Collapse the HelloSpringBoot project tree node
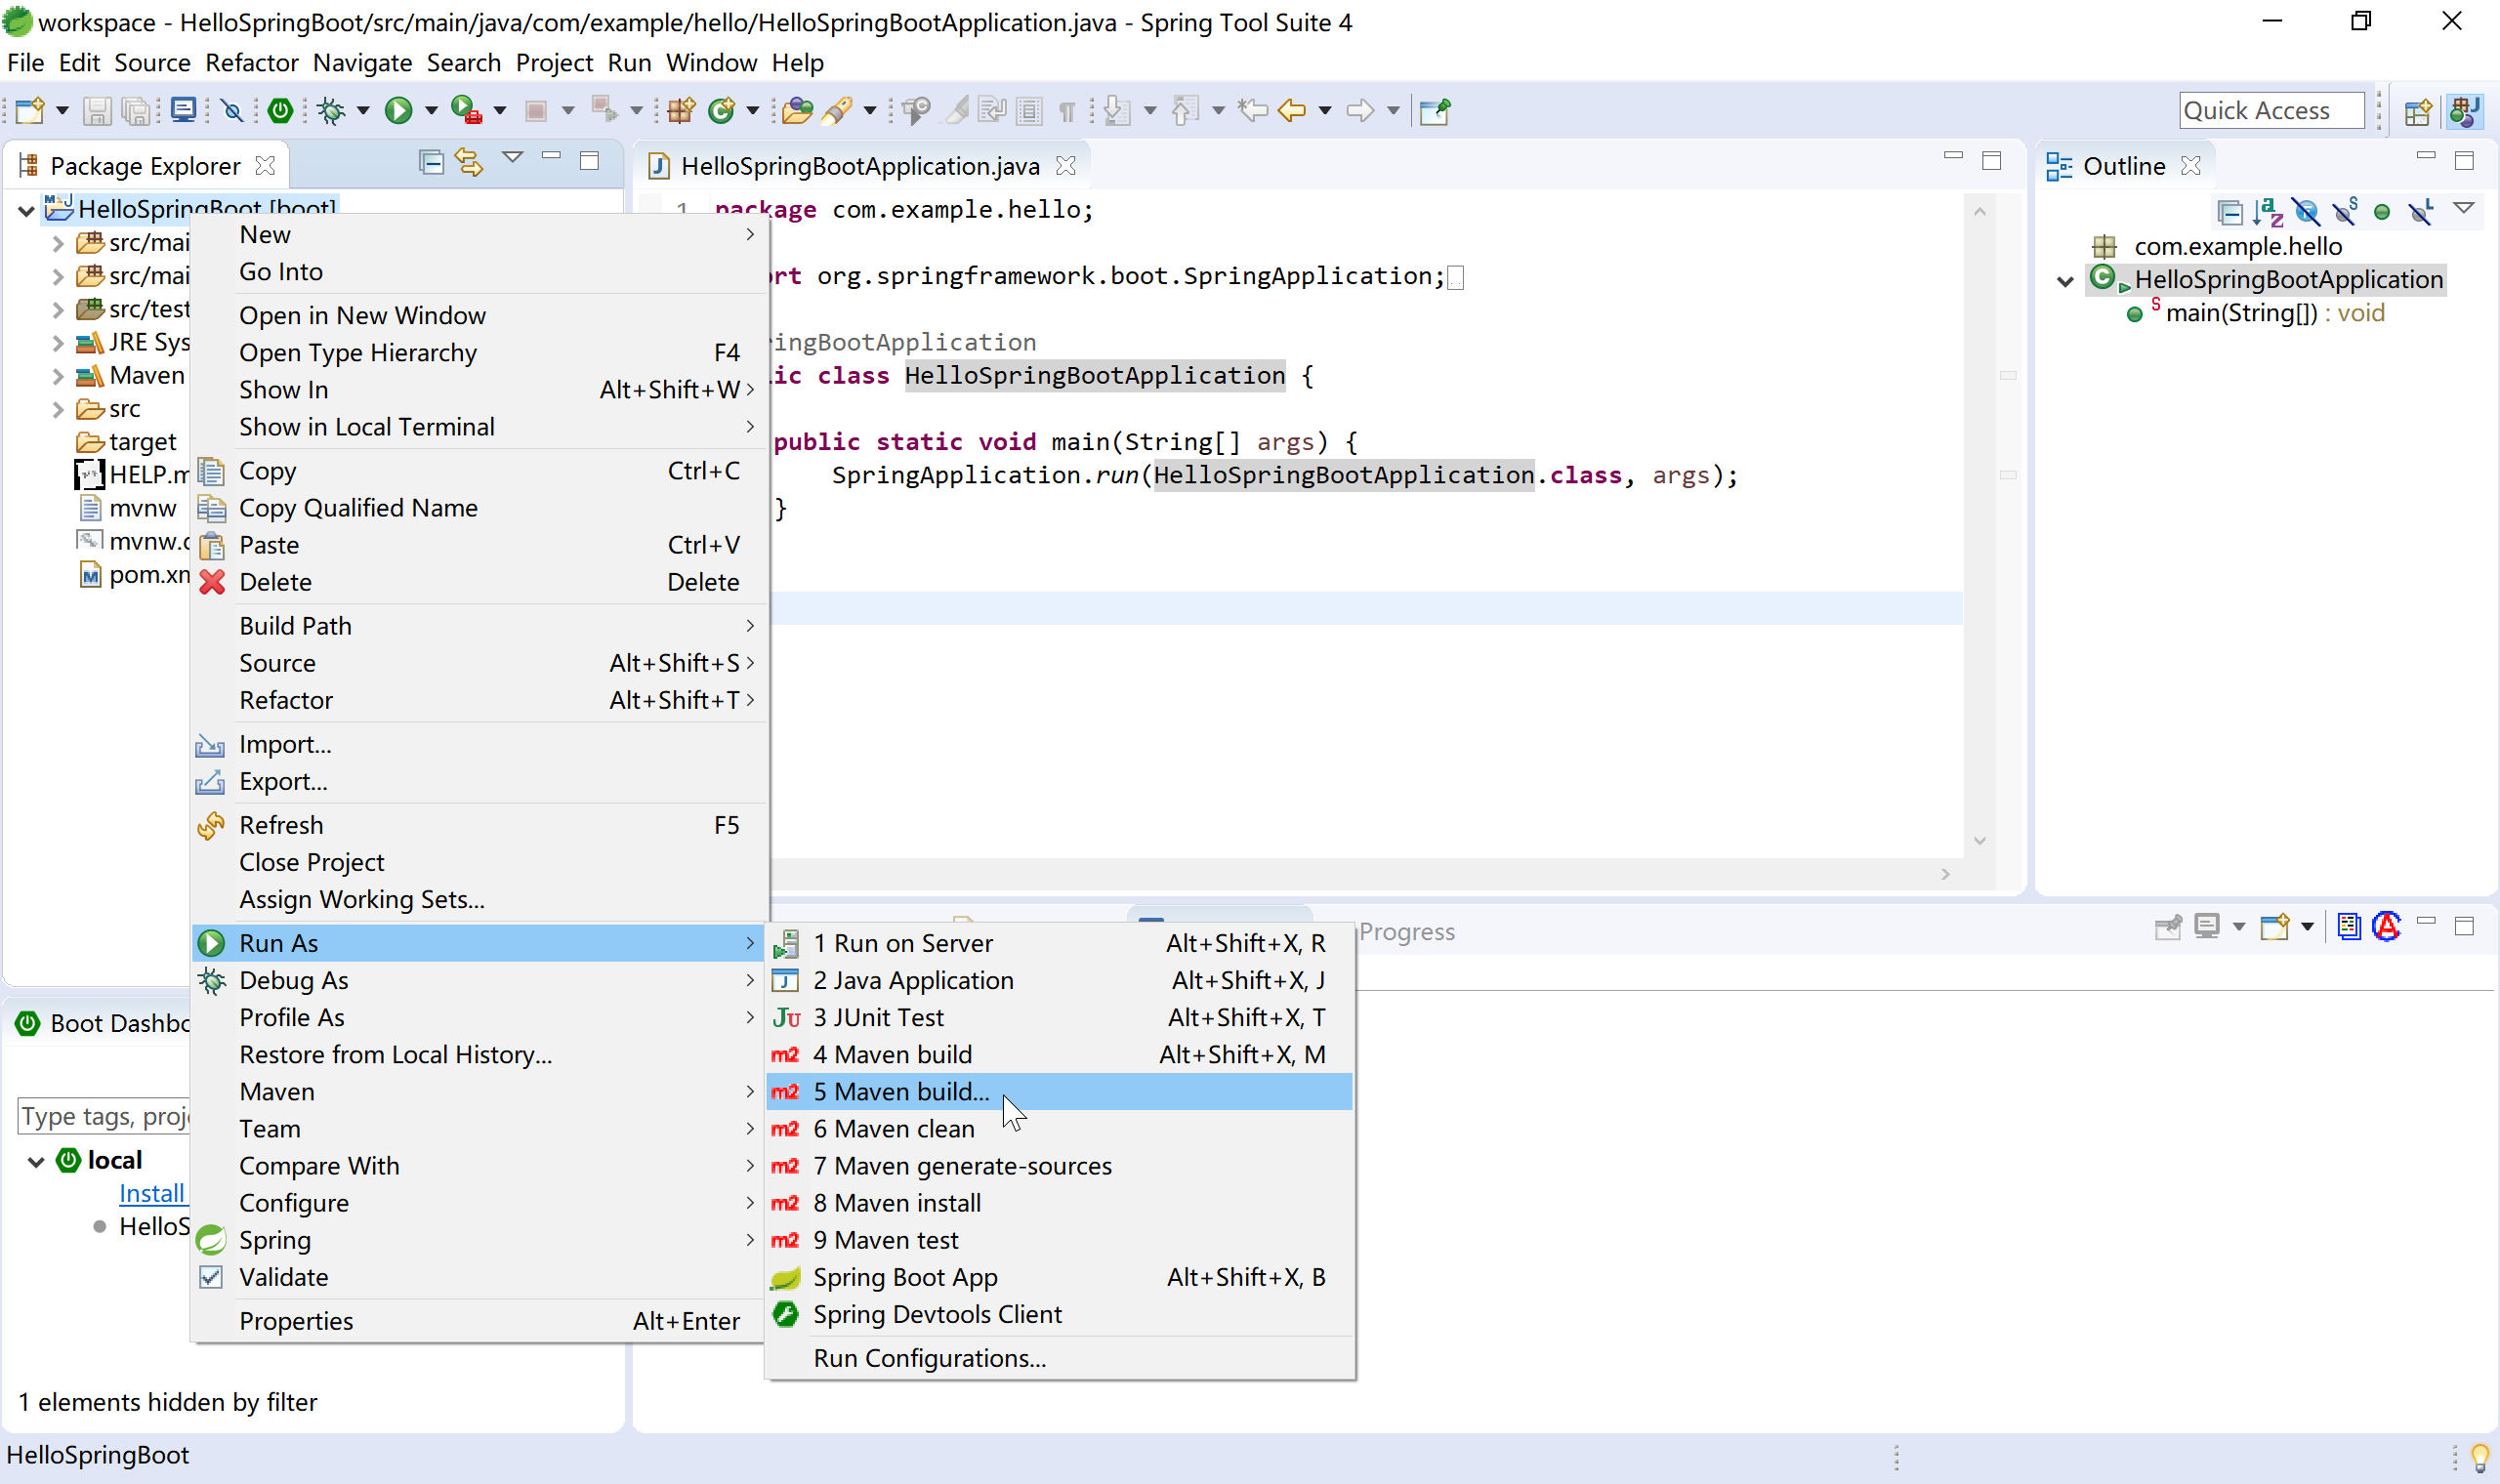2500x1484 pixels. click(x=27, y=210)
